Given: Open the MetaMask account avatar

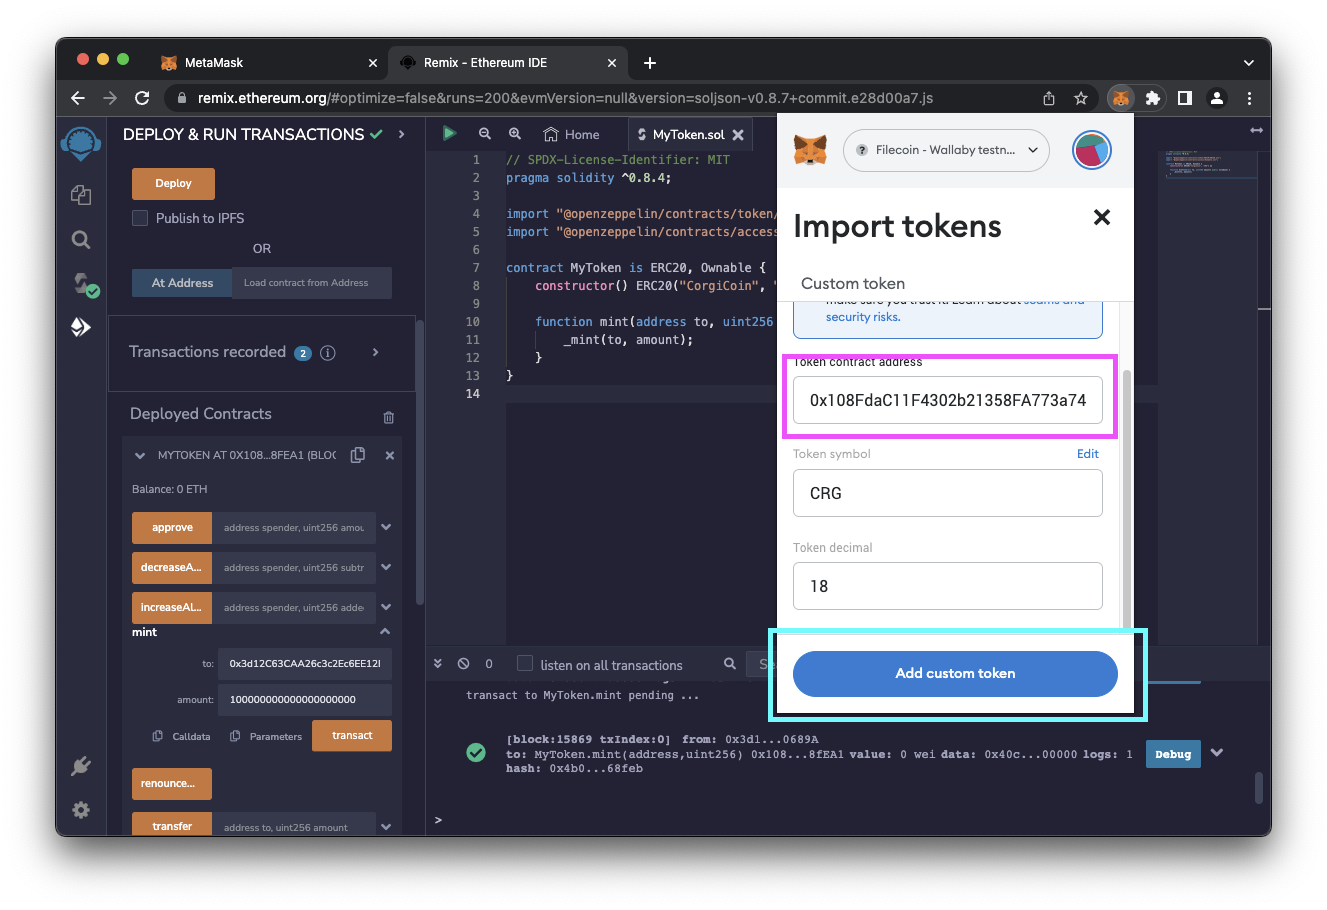Looking at the screenshot, I should (1092, 150).
